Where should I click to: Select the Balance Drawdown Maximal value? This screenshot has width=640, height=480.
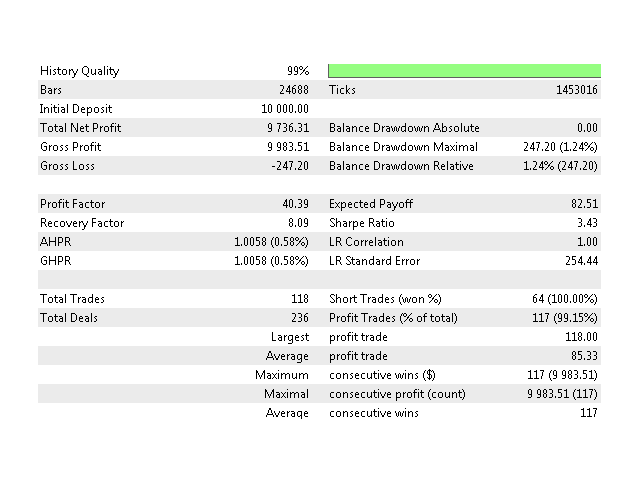click(x=560, y=147)
